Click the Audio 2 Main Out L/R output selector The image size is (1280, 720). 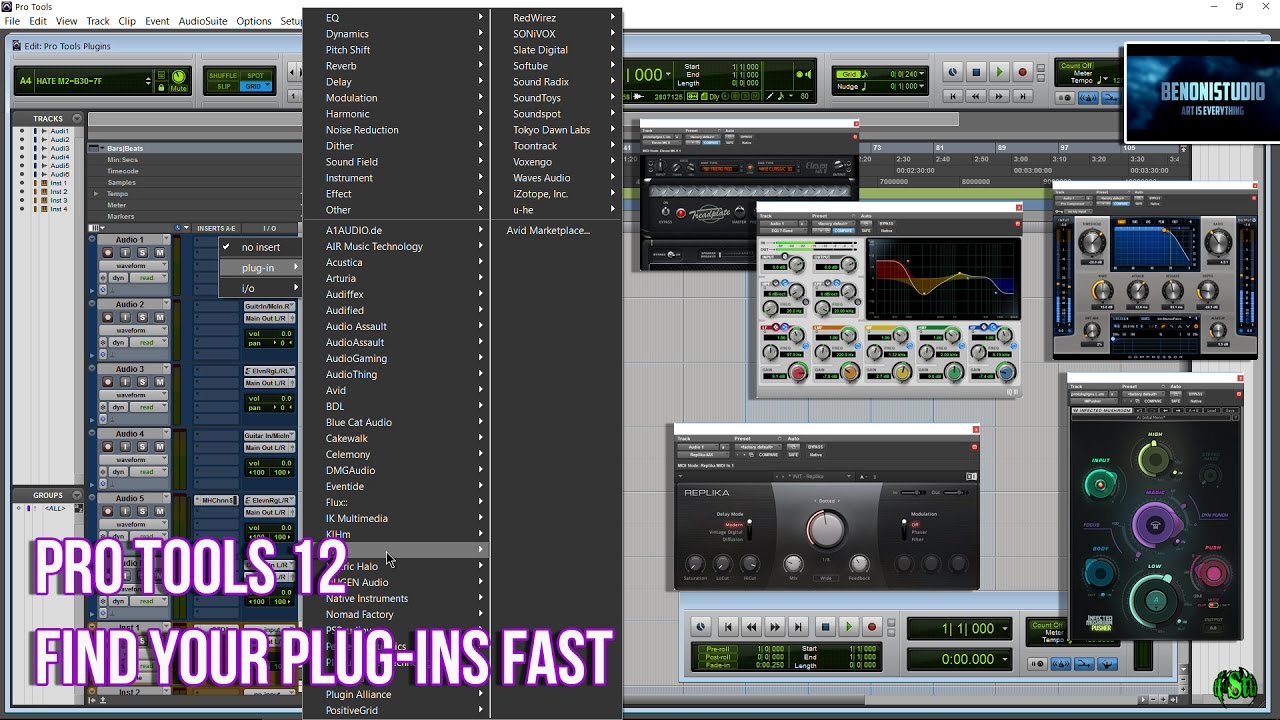pos(269,318)
